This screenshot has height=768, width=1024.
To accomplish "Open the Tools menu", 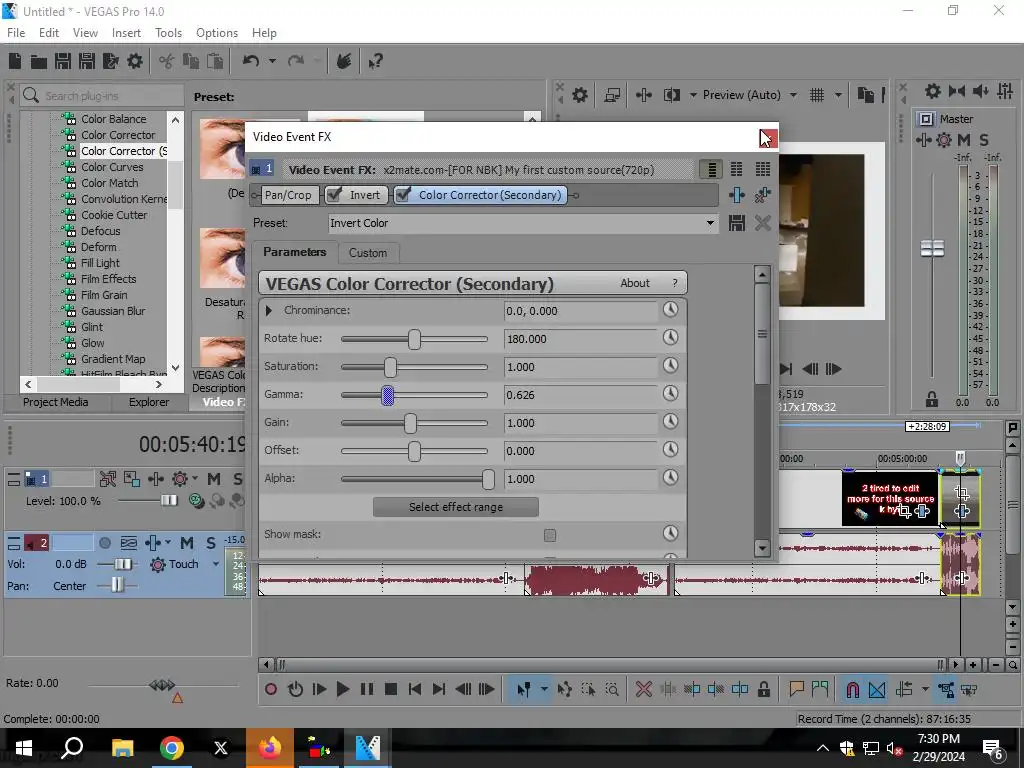I will coord(168,33).
